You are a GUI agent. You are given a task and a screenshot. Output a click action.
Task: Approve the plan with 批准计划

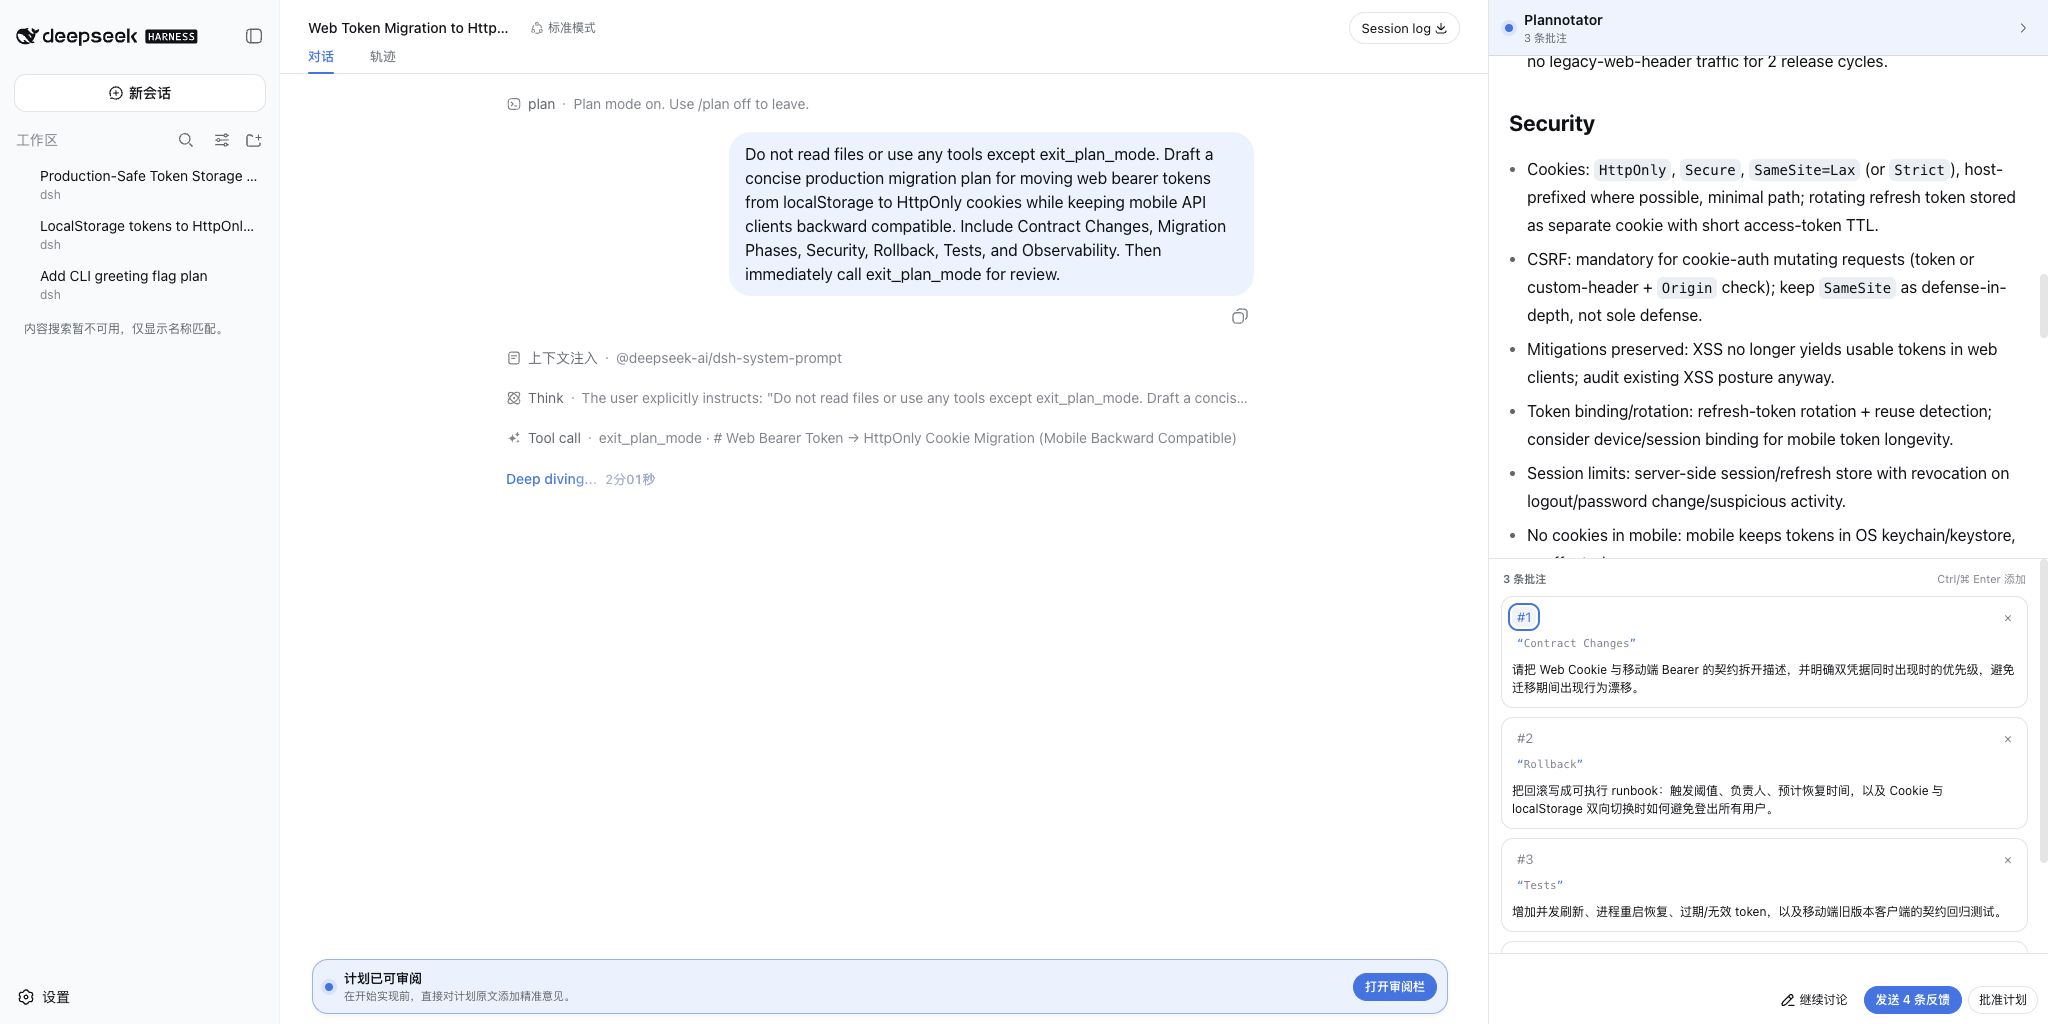point(2002,1000)
